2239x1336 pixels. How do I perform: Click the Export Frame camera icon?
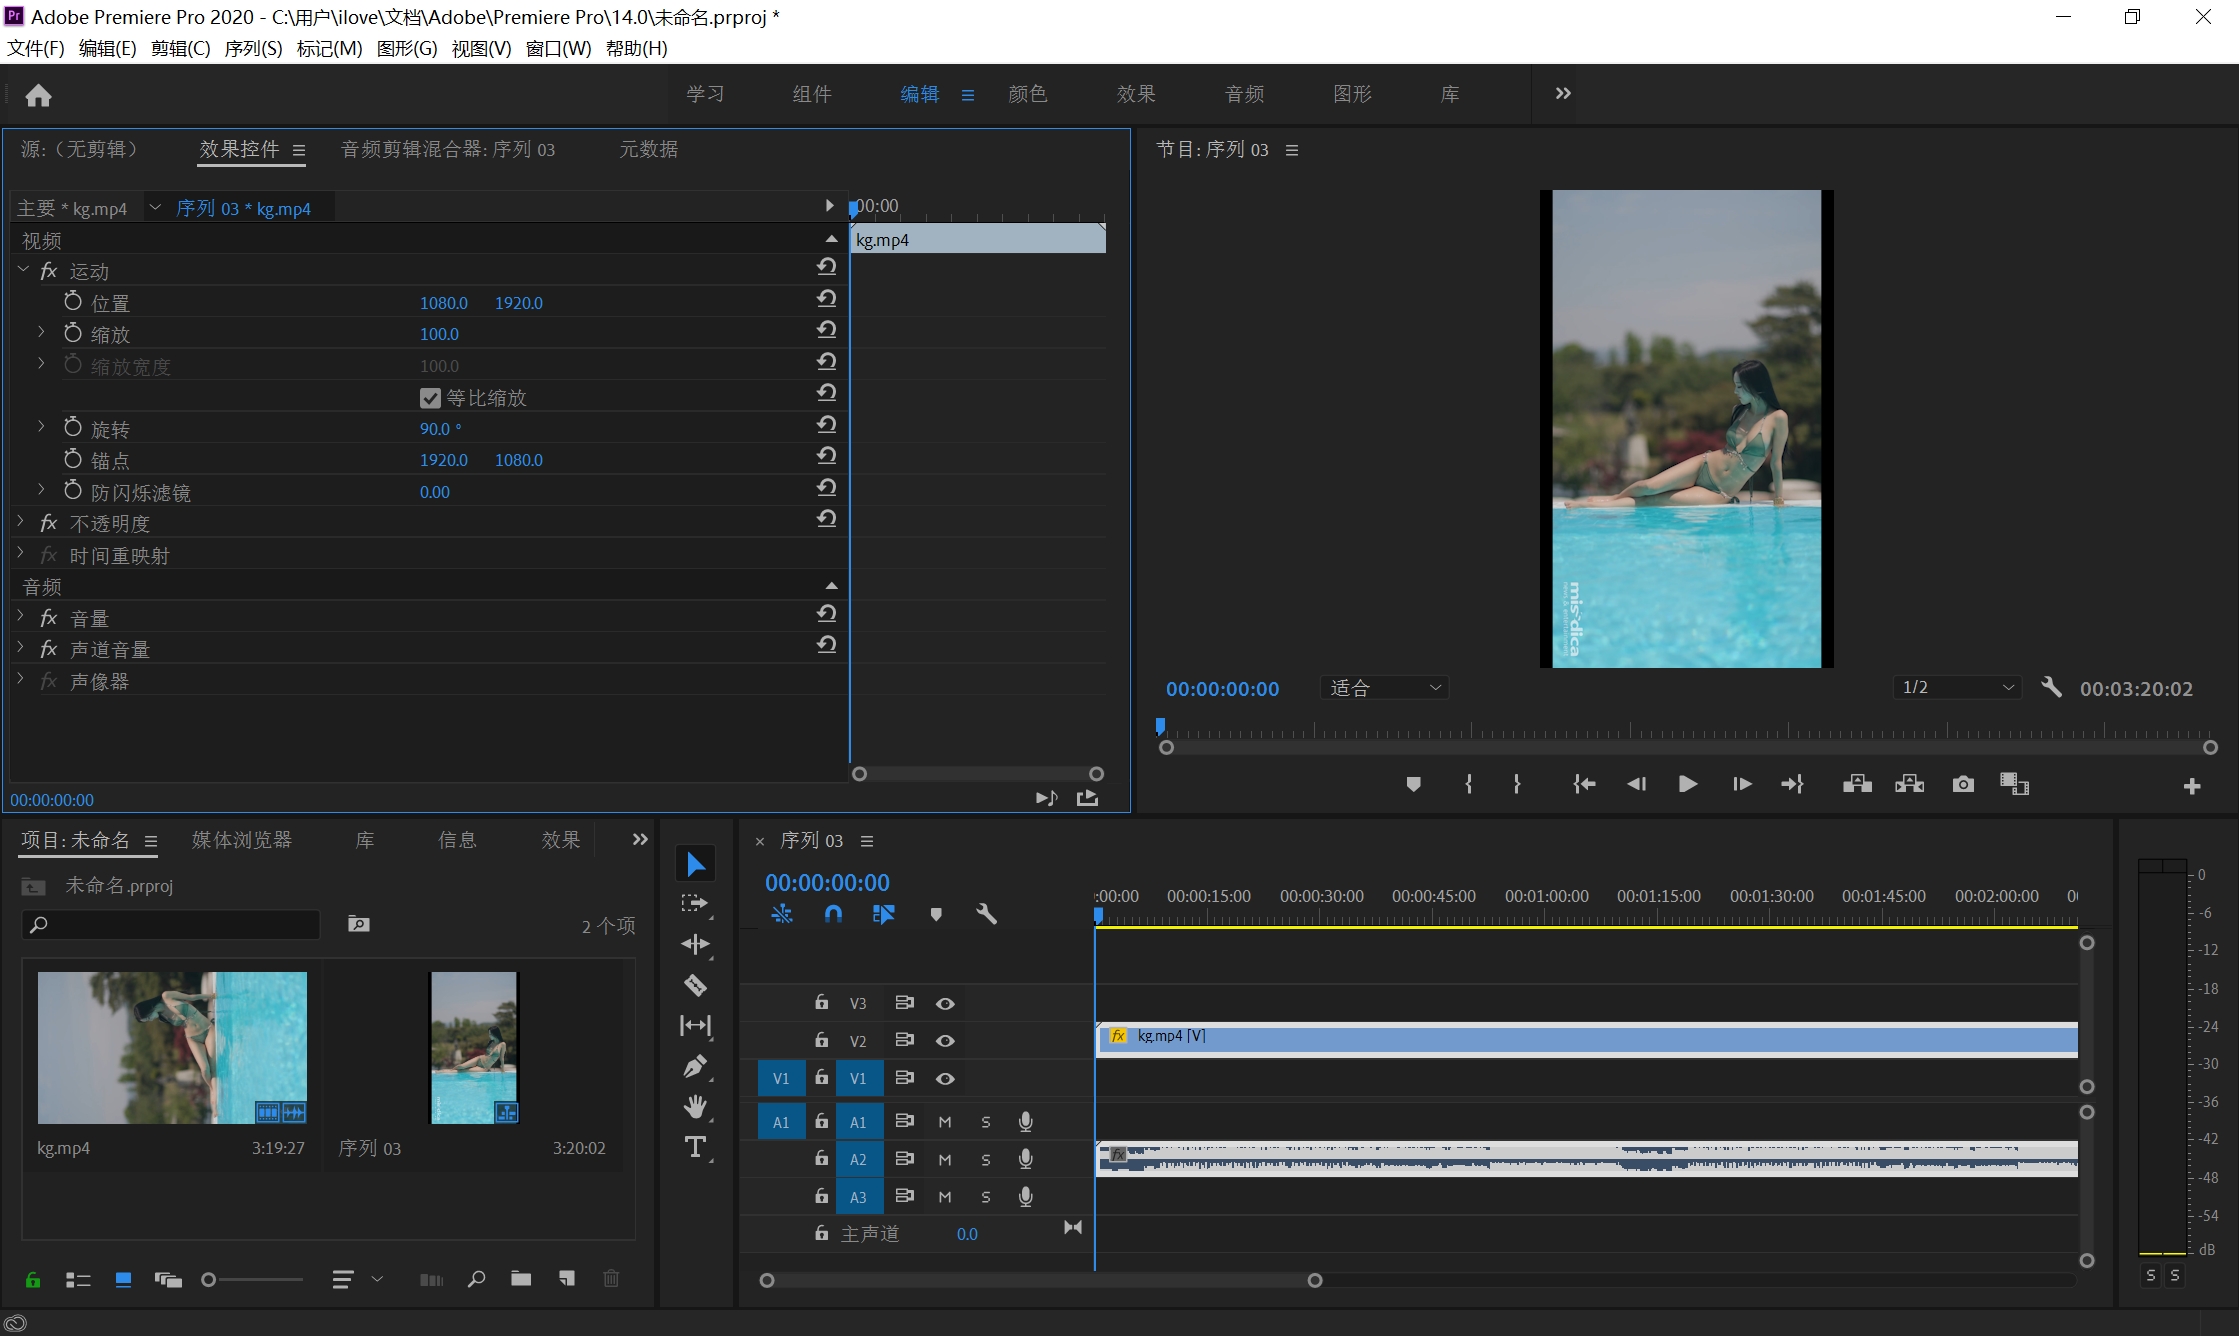[x=1963, y=785]
